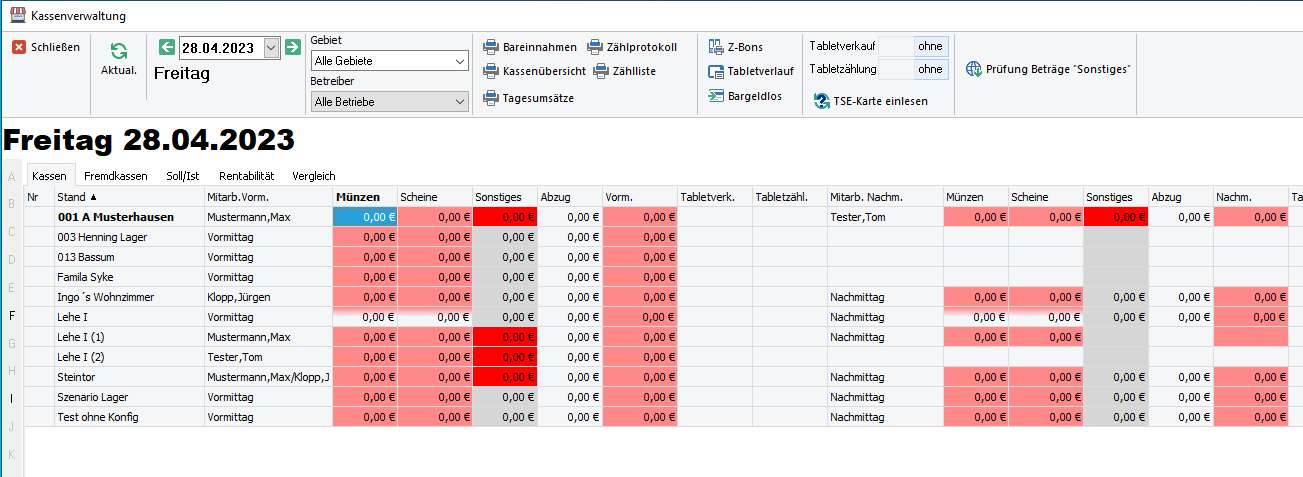The width and height of the screenshot is (1303, 477).
Task: Go to next day with green right arrow
Action: click(293, 47)
